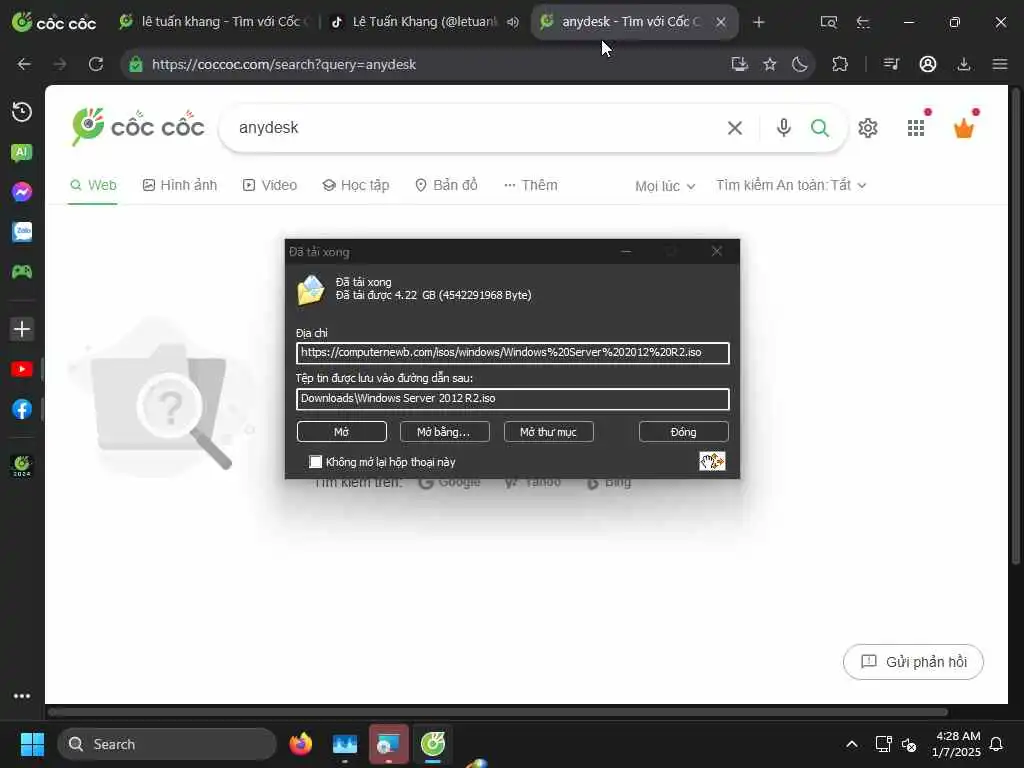This screenshot has width=1024, height=768.
Task: Click the Windows taskbar Search box
Action: pos(167,744)
